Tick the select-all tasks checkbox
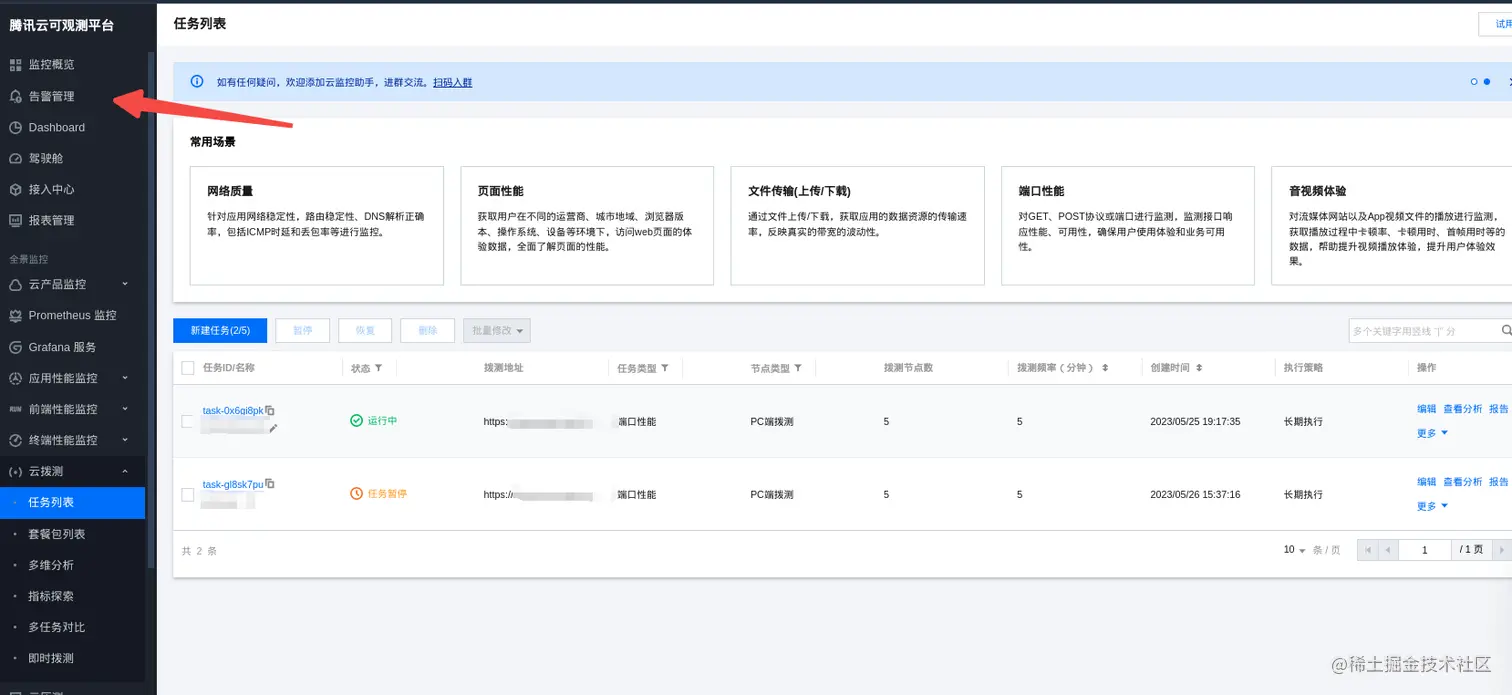This screenshot has width=1512, height=695. (x=188, y=368)
